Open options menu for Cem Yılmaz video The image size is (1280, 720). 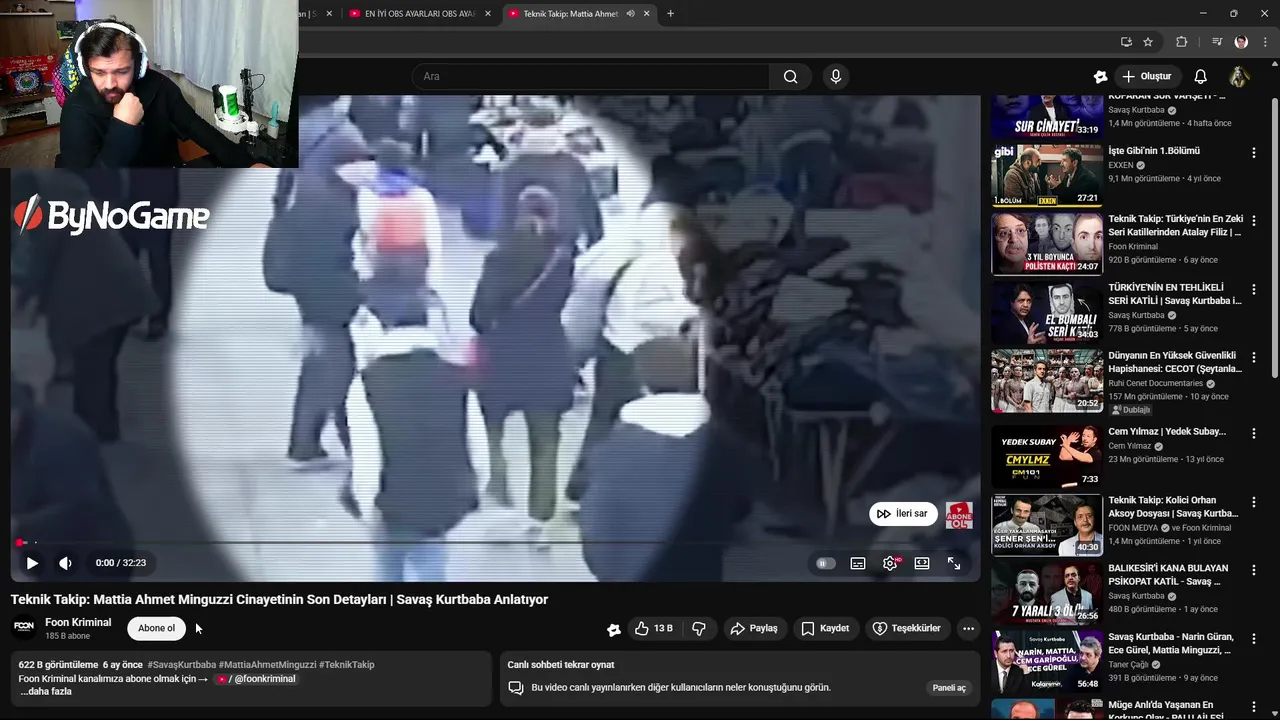click(1253, 434)
